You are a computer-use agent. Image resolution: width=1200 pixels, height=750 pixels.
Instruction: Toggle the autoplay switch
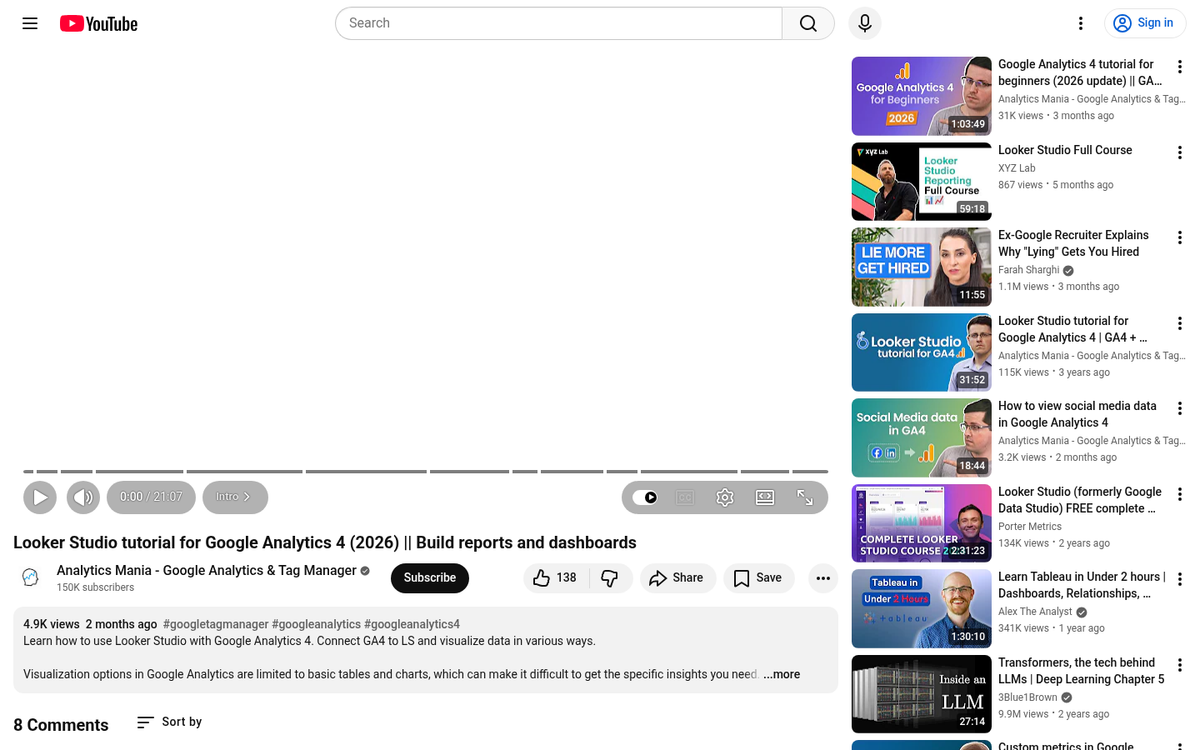click(646, 497)
